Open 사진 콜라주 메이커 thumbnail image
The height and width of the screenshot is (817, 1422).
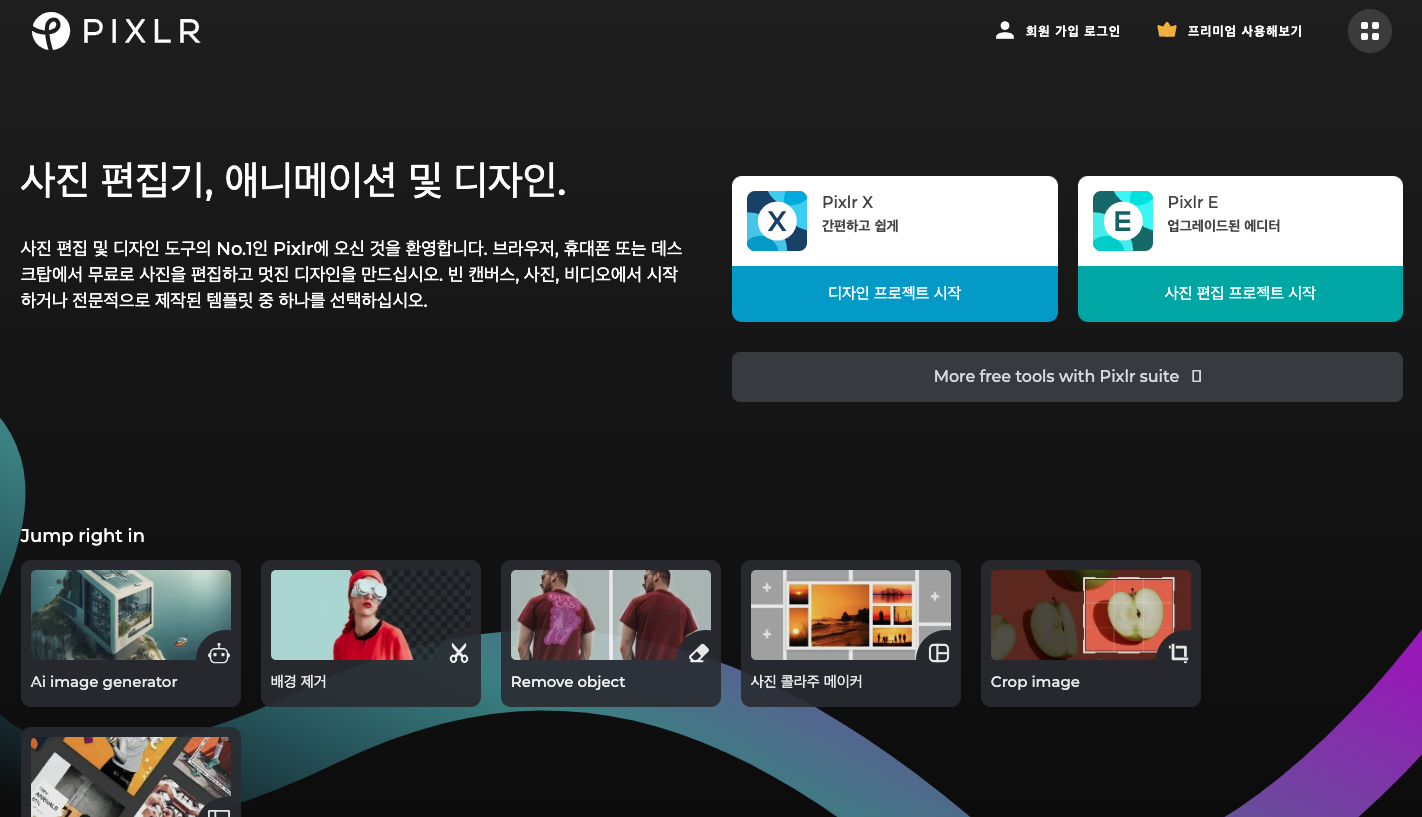[851, 615]
